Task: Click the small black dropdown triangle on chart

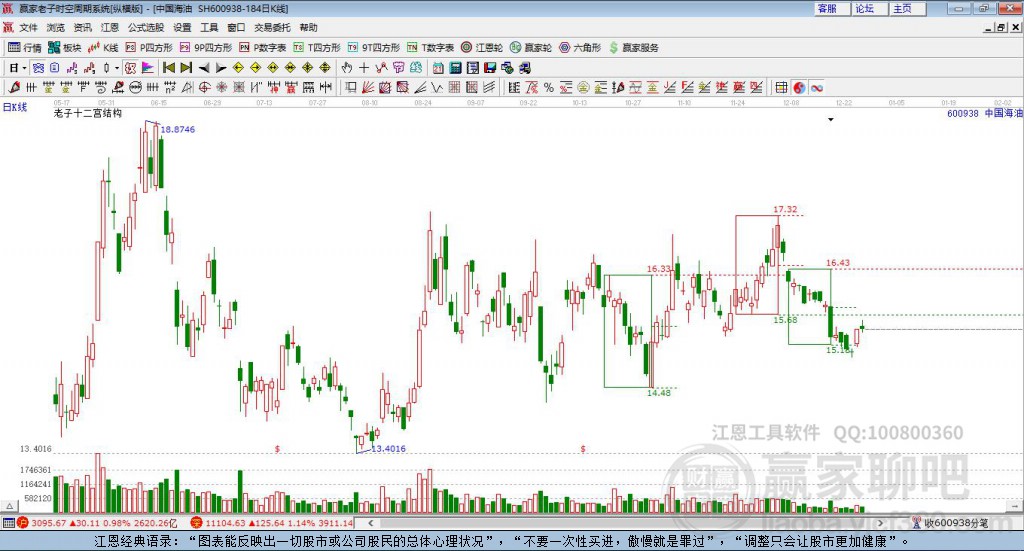Action: [831, 119]
